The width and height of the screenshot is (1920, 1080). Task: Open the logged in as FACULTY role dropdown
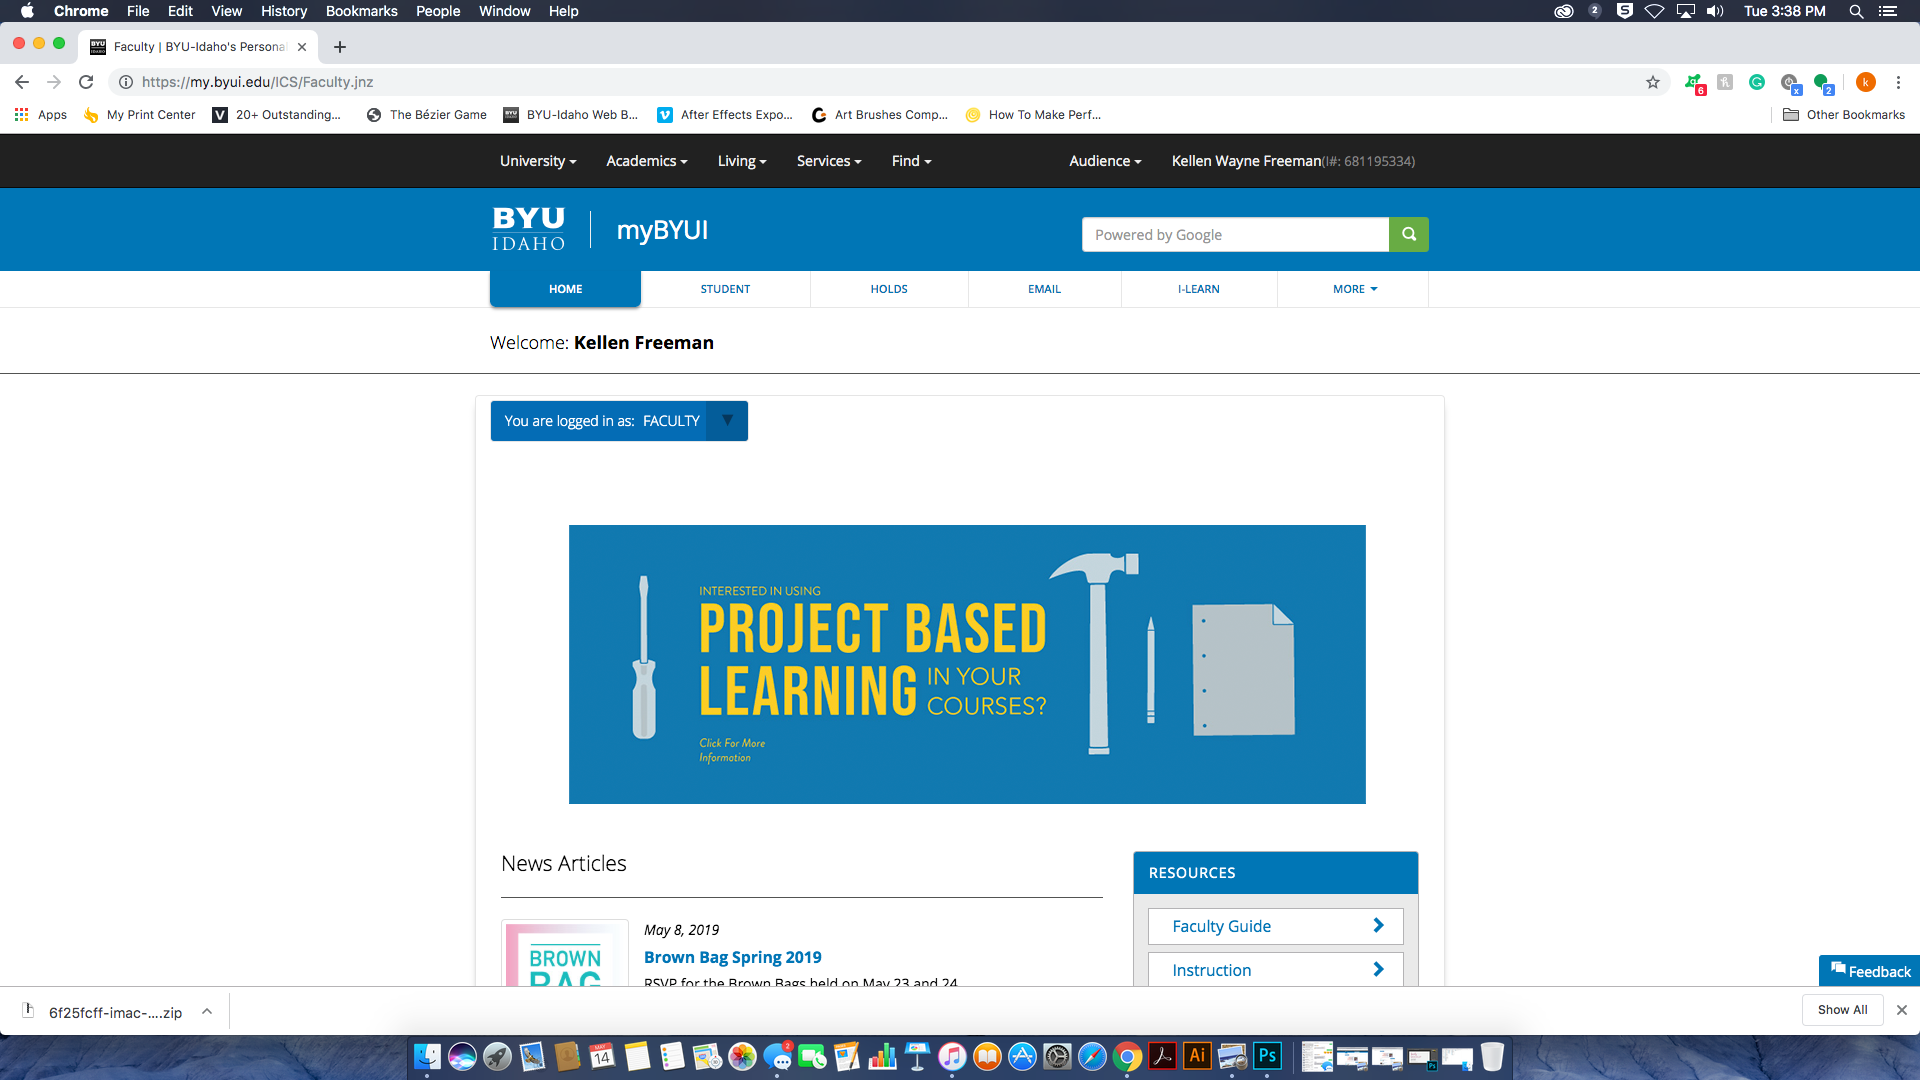click(727, 421)
